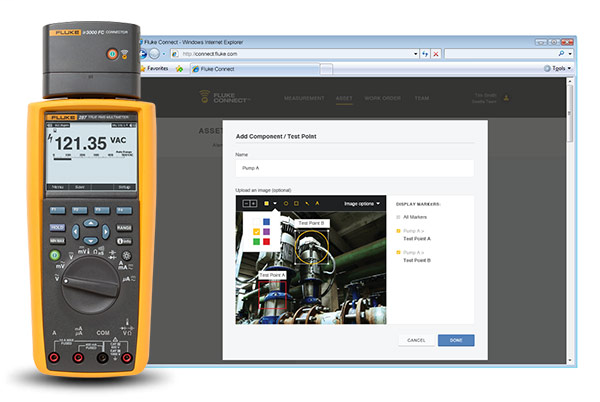Viewport: 600px width, 402px height.
Task: Stop loading with the red X icon
Action: [x=436, y=54]
